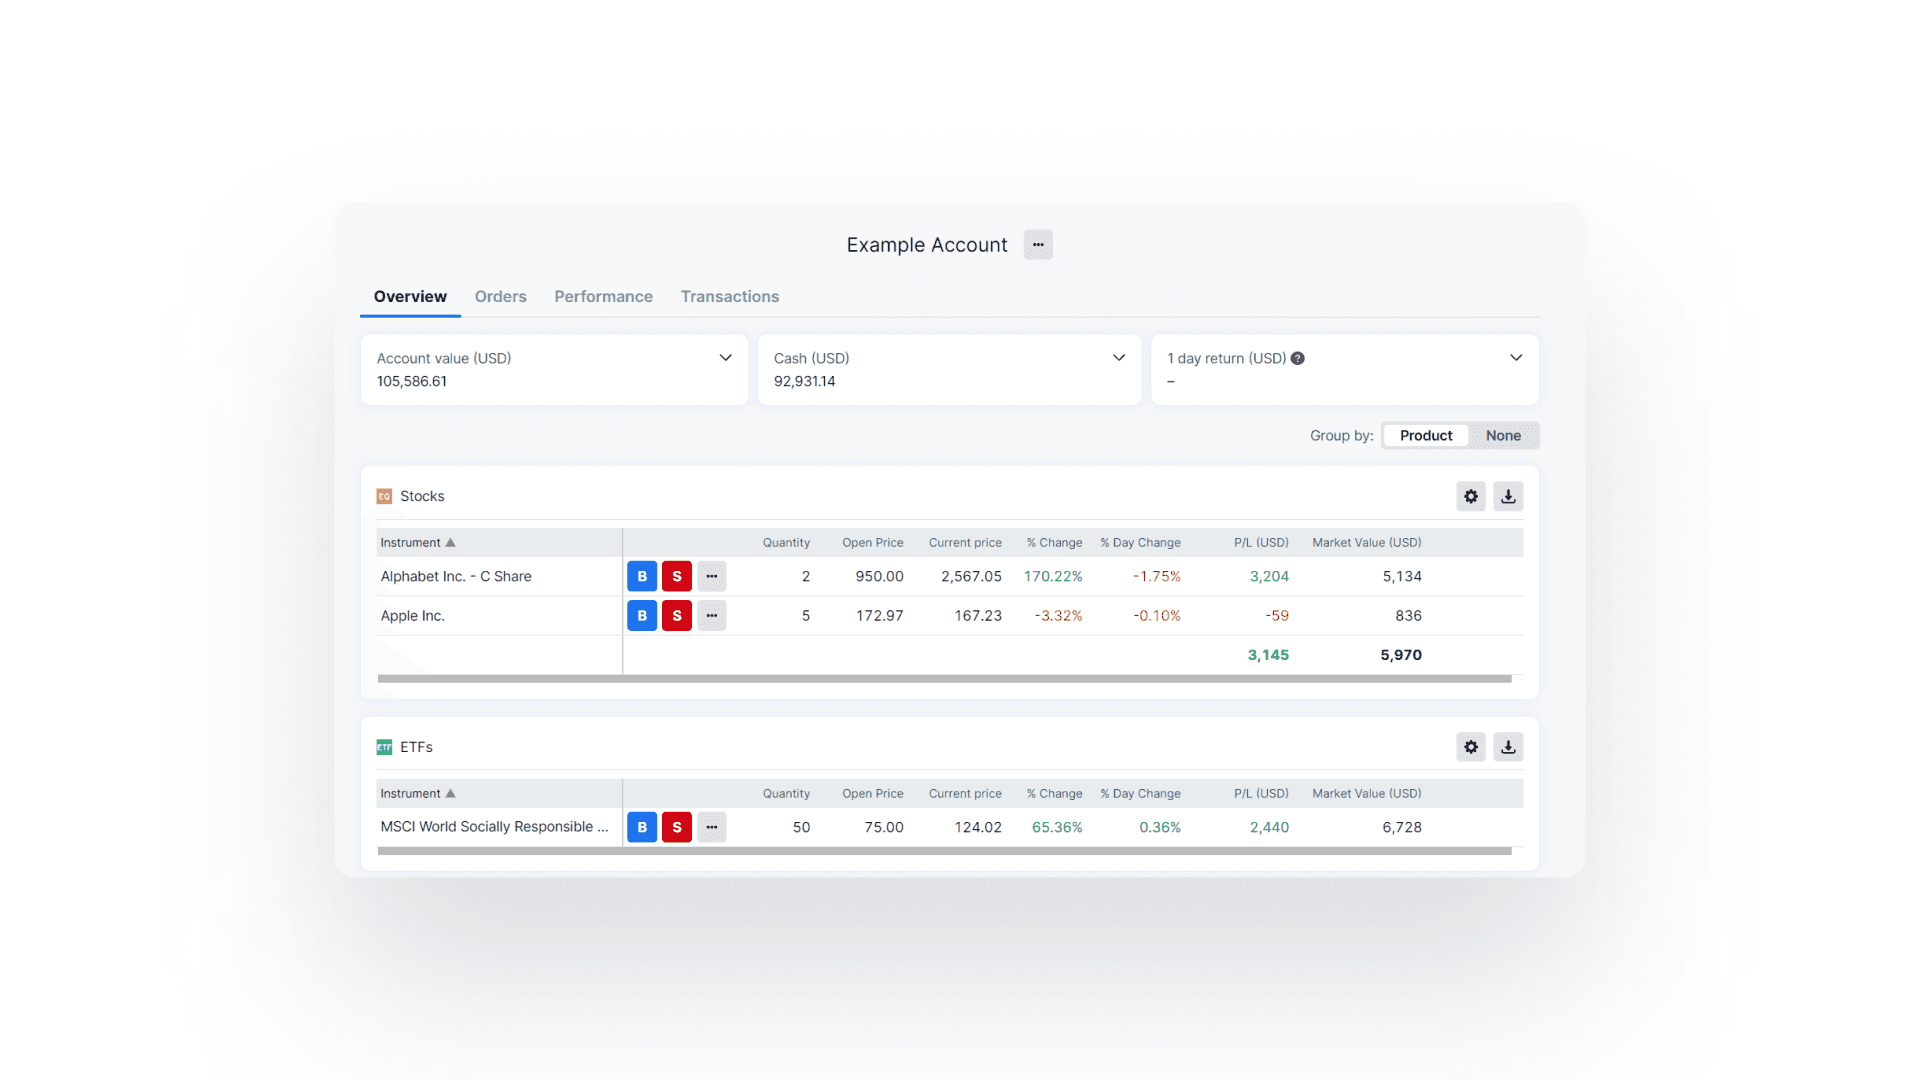Download the ETFs table data

coord(1508,747)
